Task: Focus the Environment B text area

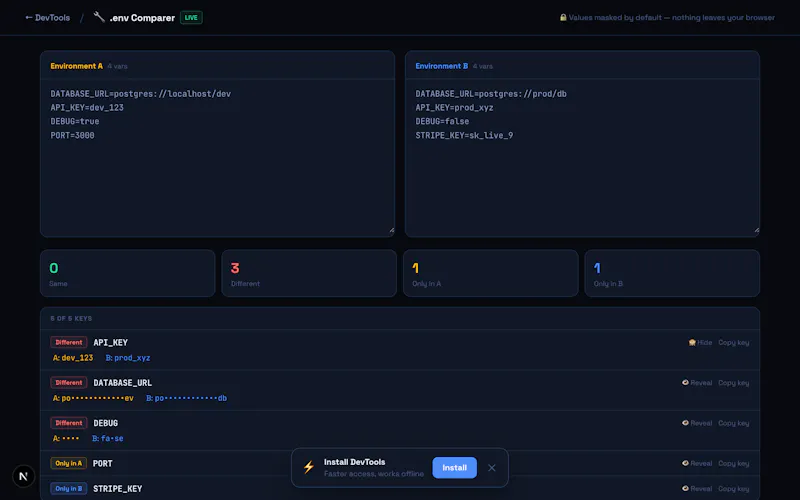Action: [582, 158]
